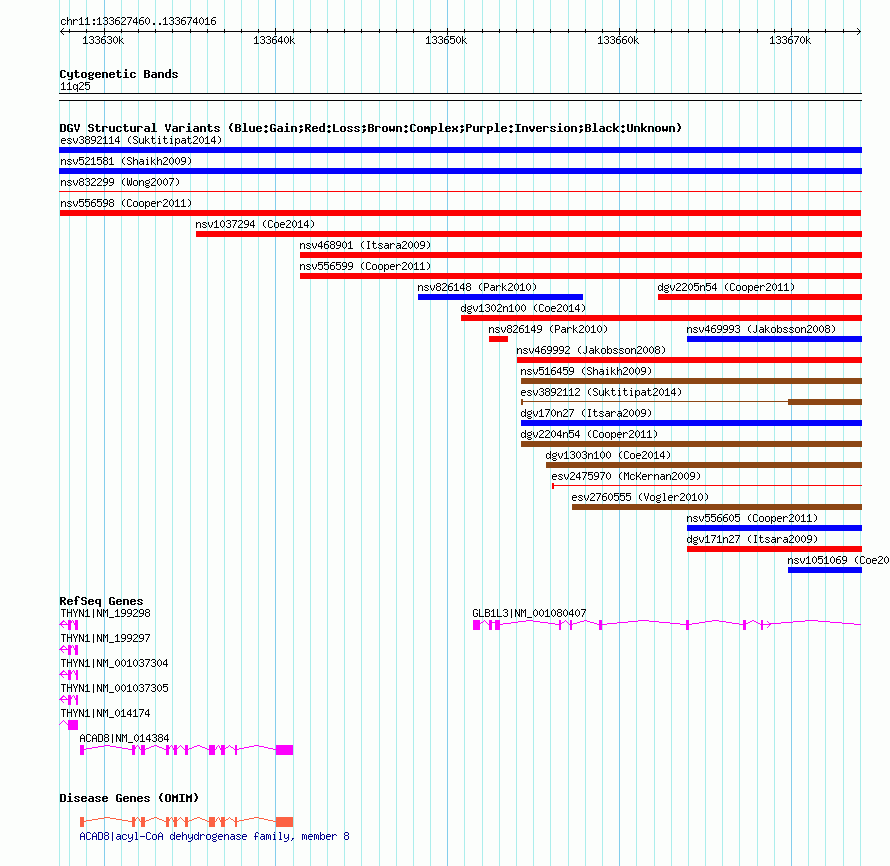Screen dimensions: 890x866
Task: Click the dgv1302n100 (Coe2014) loss bar
Action: 661,318
